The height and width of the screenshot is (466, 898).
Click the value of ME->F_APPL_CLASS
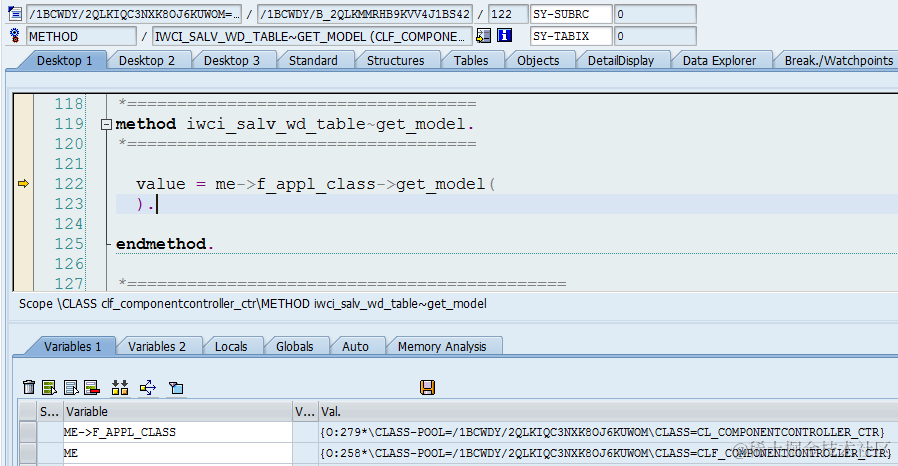click(608, 432)
